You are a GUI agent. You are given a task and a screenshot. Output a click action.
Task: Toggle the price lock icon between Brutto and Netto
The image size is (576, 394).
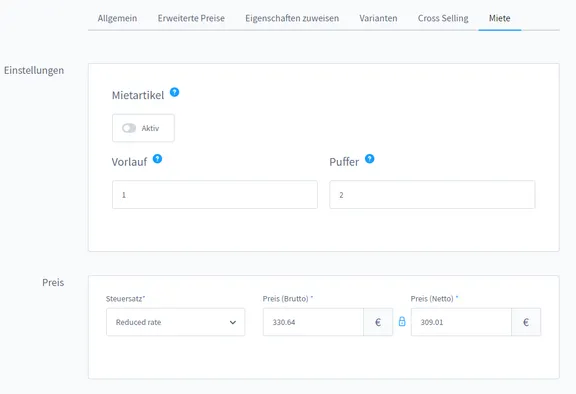[x=402, y=322]
